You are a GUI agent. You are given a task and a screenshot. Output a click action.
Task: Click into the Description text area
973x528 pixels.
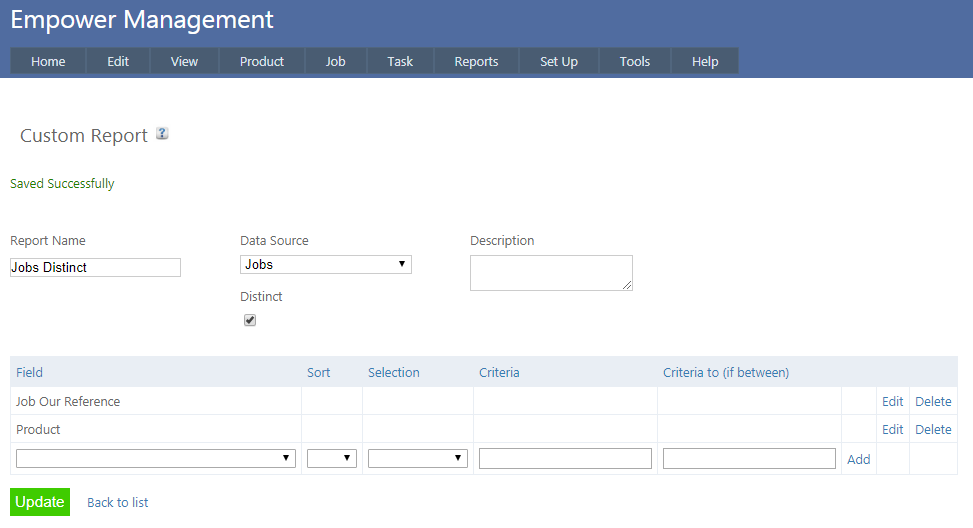pyautogui.click(x=550, y=273)
